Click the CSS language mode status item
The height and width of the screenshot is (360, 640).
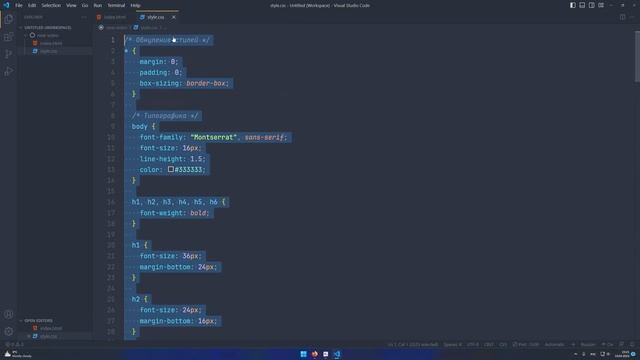pyautogui.click(x=503, y=344)
